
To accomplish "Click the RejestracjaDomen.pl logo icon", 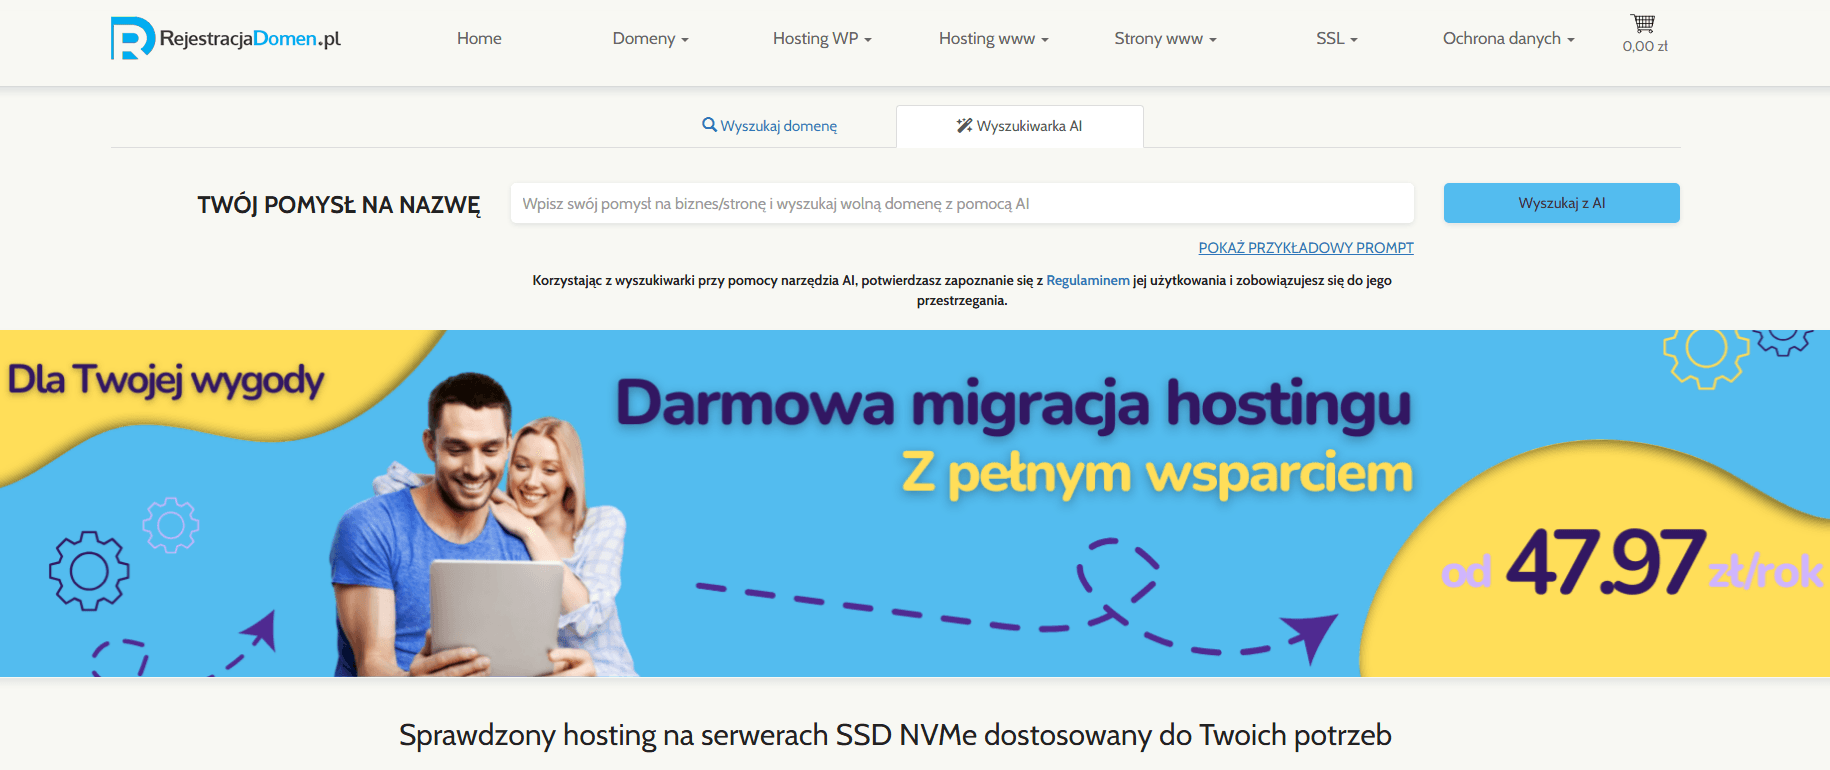I will tap(131, 39).
